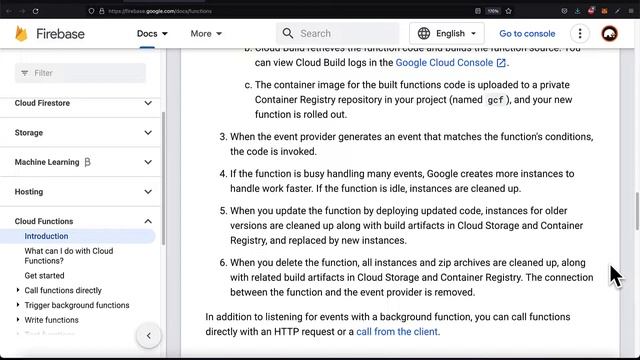Click the gcf code label
The height and width of the screenshot is (360, 640).
point(496,100)
